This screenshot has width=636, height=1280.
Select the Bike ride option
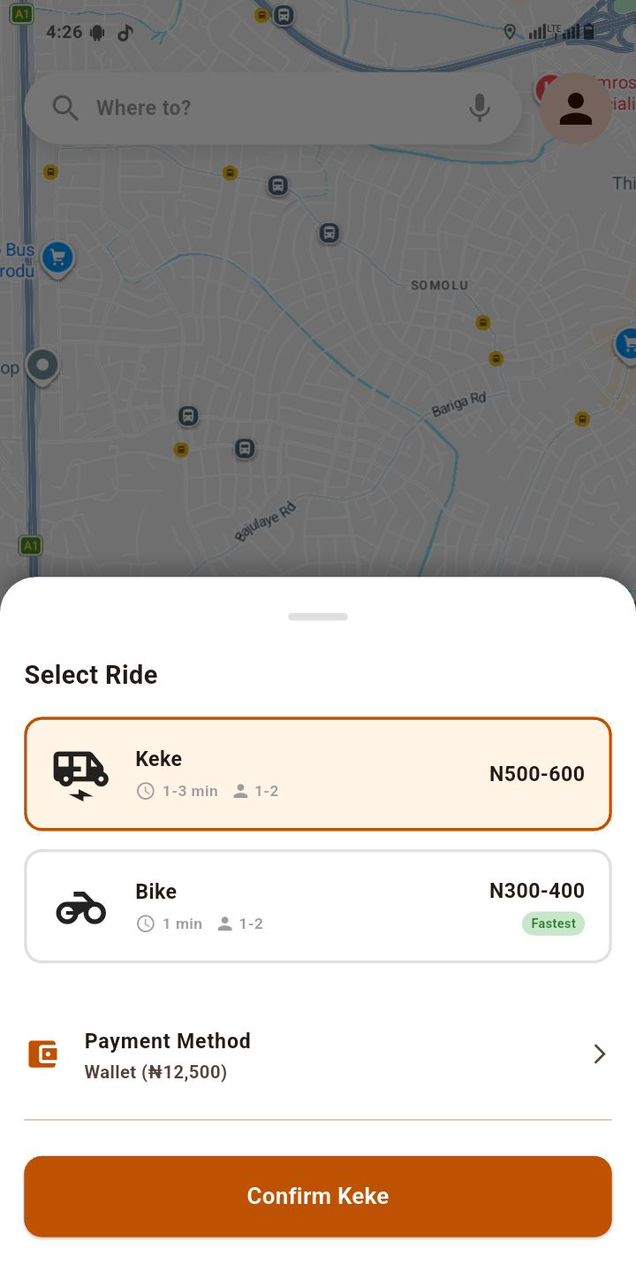click(x=317, y=905)
